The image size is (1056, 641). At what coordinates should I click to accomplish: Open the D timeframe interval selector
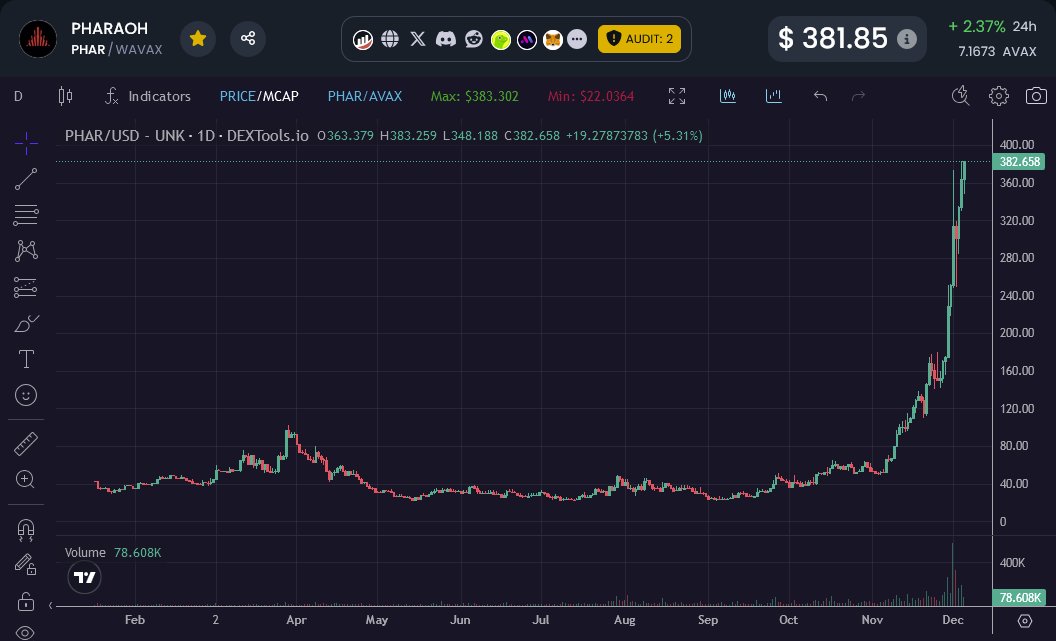pos(18,96)
